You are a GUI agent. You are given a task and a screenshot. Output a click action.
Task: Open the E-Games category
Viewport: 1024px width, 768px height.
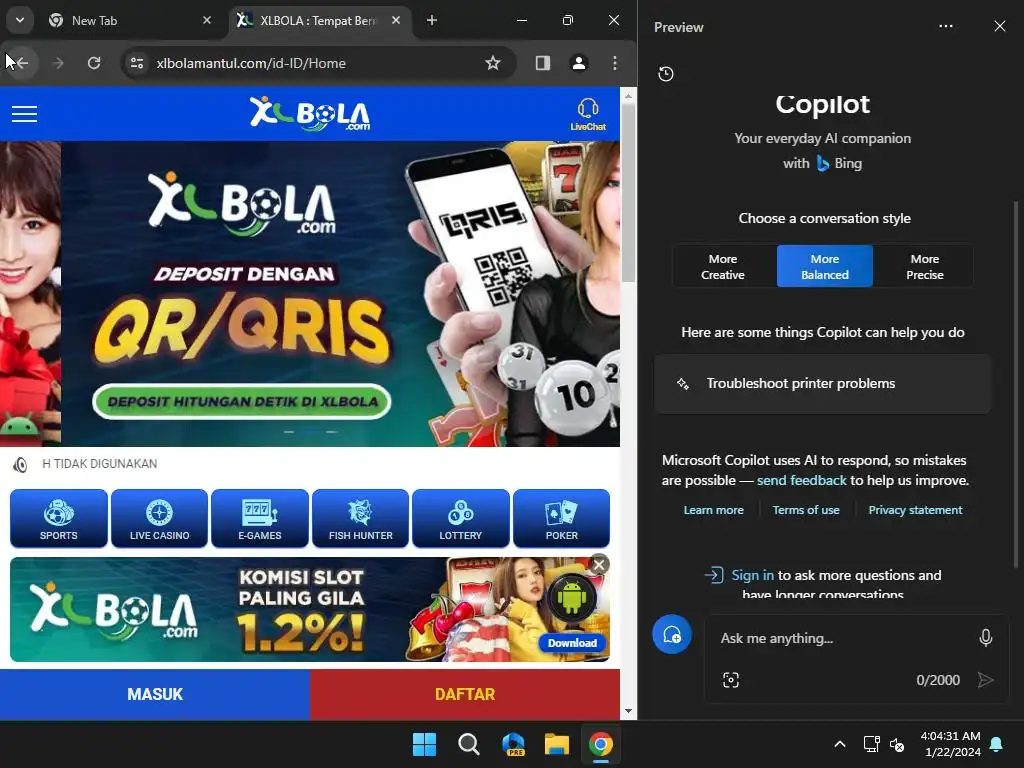(260, 519)
